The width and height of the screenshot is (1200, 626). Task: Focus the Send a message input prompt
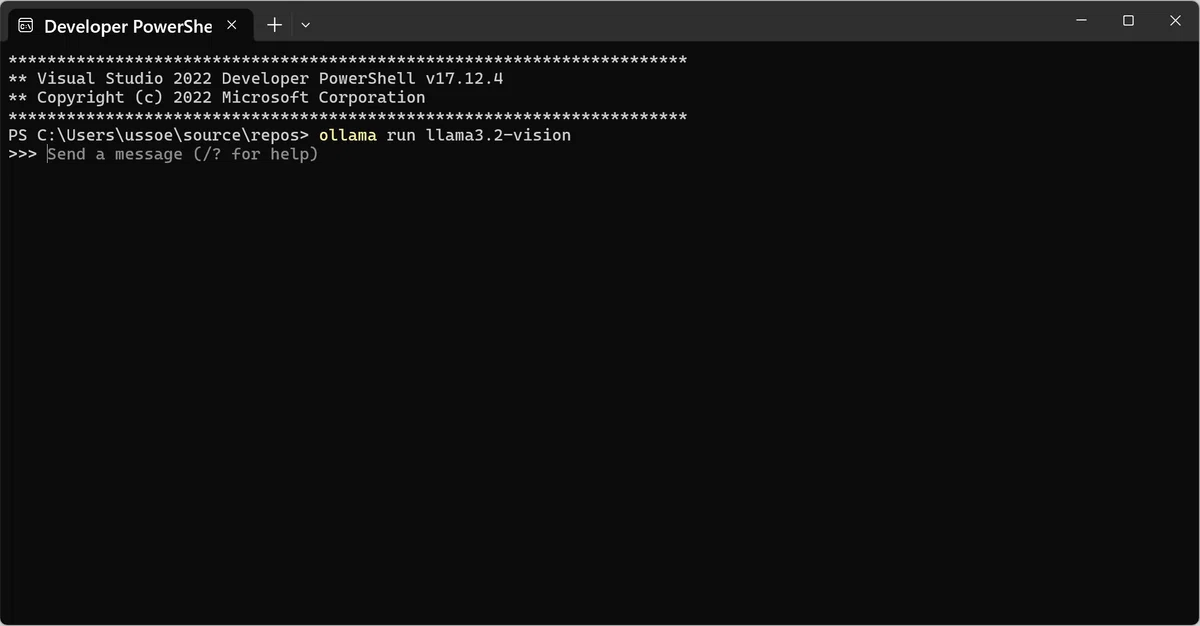183,154
